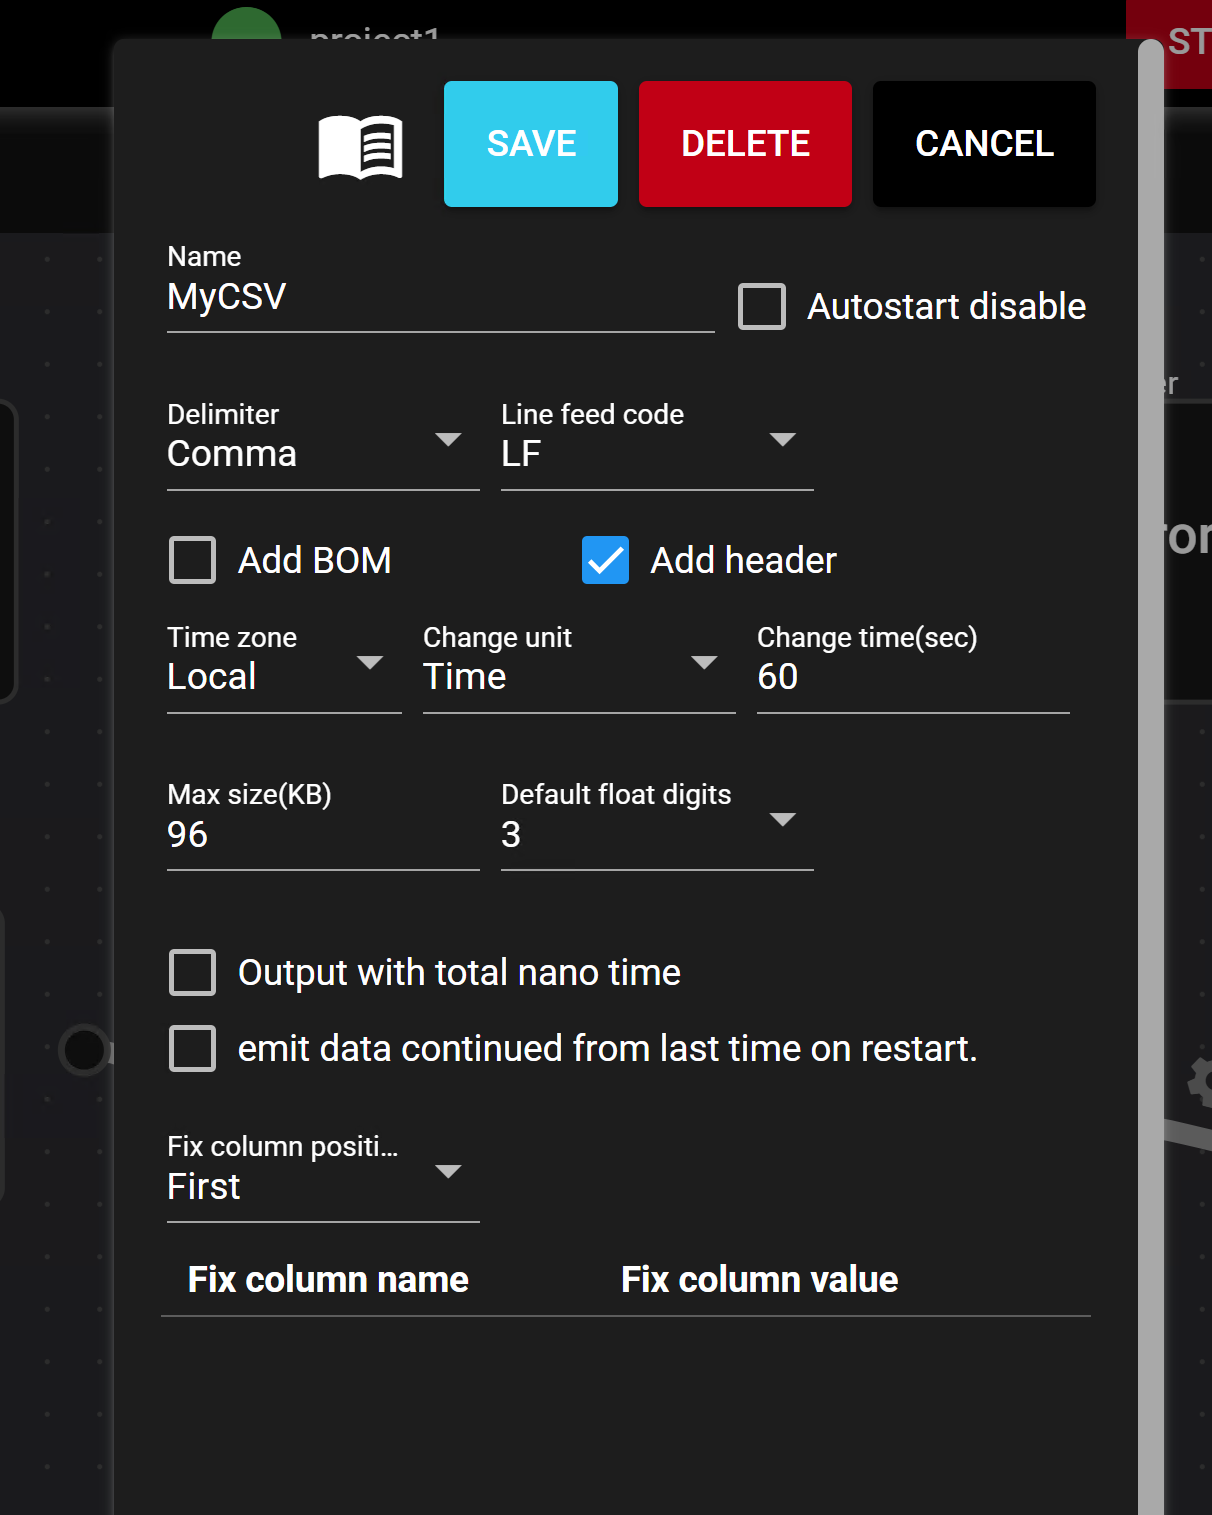Click the SAVE button
The height and width of the screenshot is (1515, 1212).
coord(531,144)
